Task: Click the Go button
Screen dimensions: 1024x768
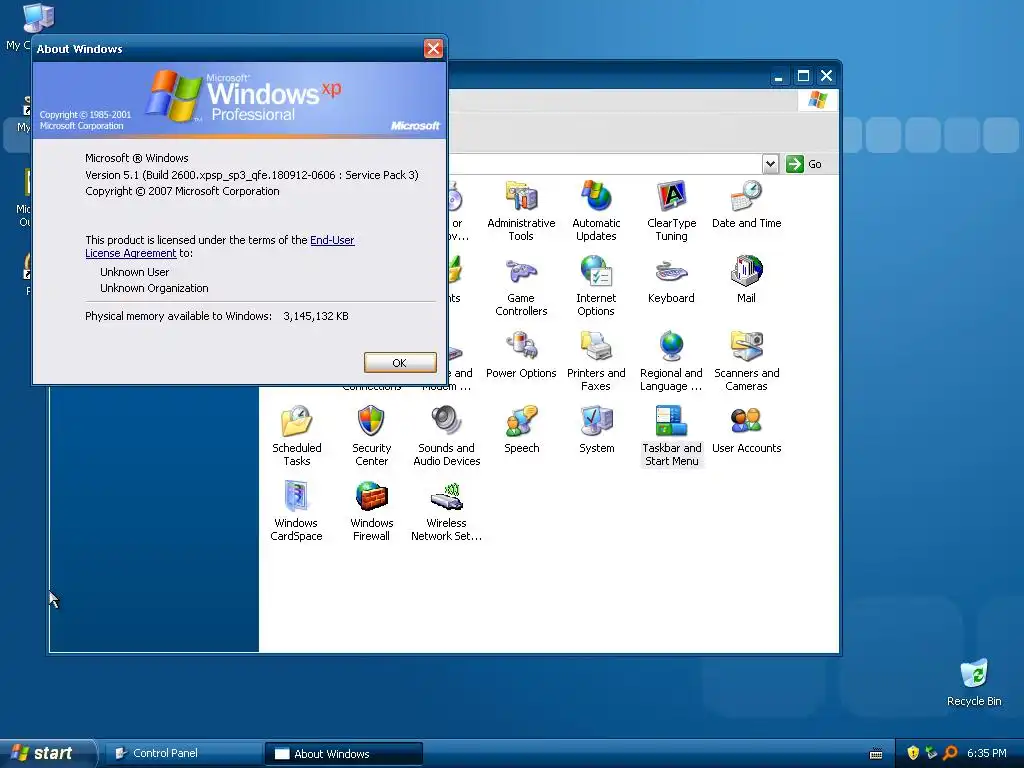Action: 804,164
